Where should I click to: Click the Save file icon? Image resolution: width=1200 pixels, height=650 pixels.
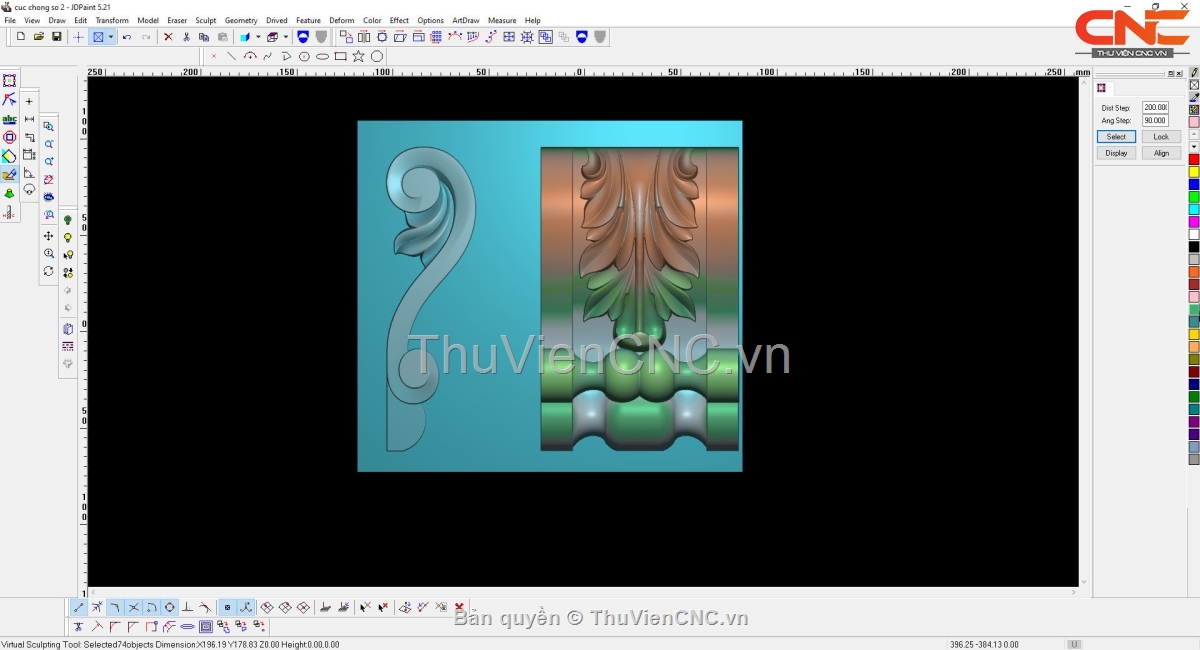coord(57,37)
